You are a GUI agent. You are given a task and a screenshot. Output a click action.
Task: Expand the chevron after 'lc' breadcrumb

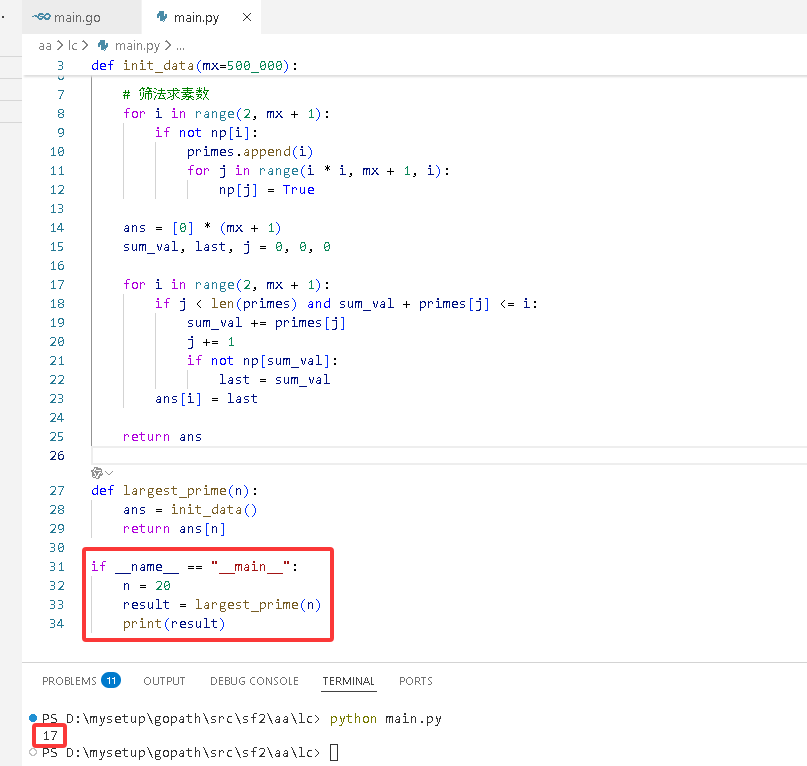click(x=85, y=46)
